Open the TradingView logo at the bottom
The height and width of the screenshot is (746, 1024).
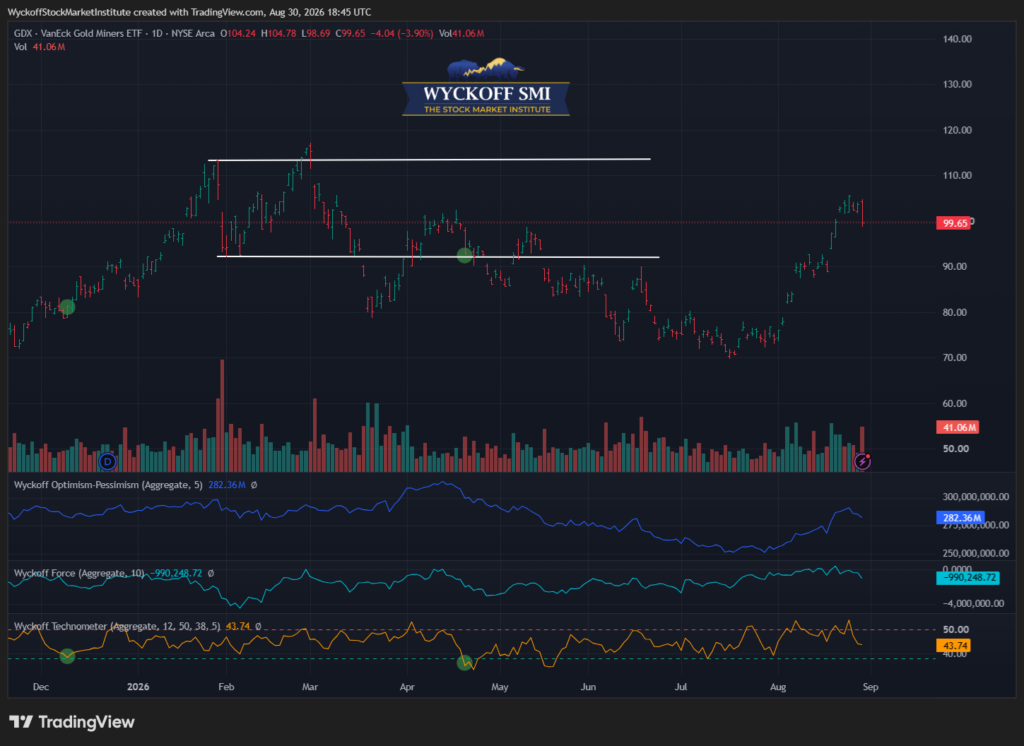point(72,722)
